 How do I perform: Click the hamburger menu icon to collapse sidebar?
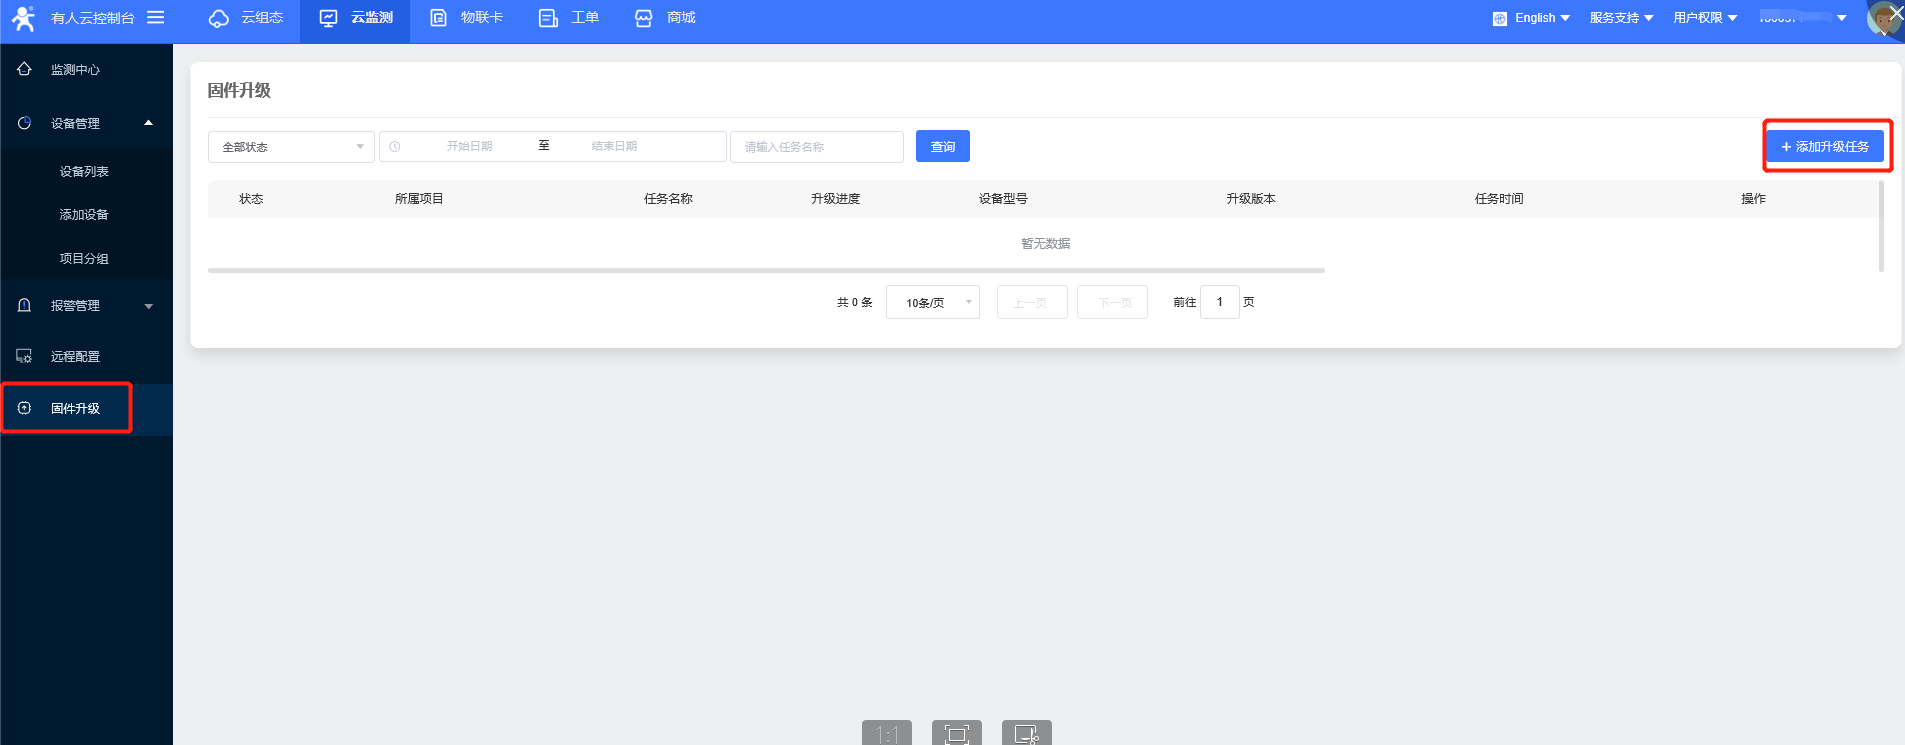point(155,17)
